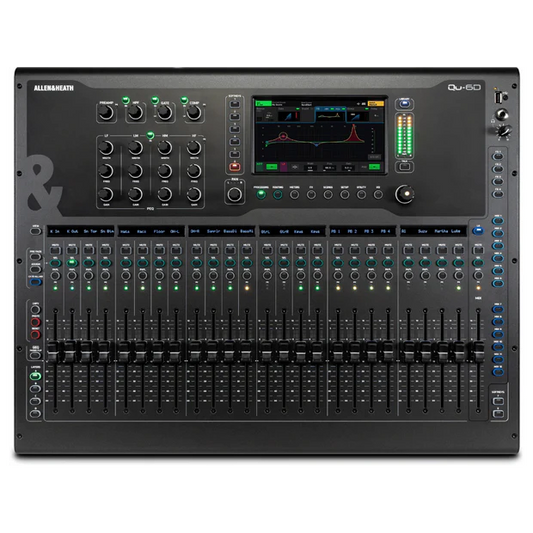
Task: Click the PREAMP gain knob
Action: click(106, 113)
